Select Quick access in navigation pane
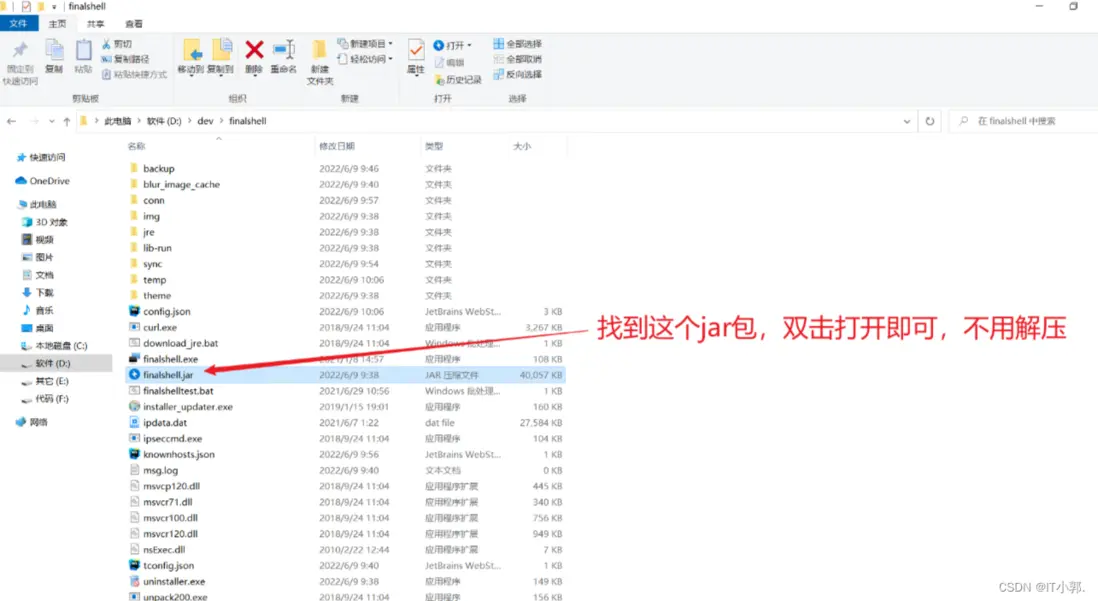Viewport: 1098px width, 601px height. point(41,158)
